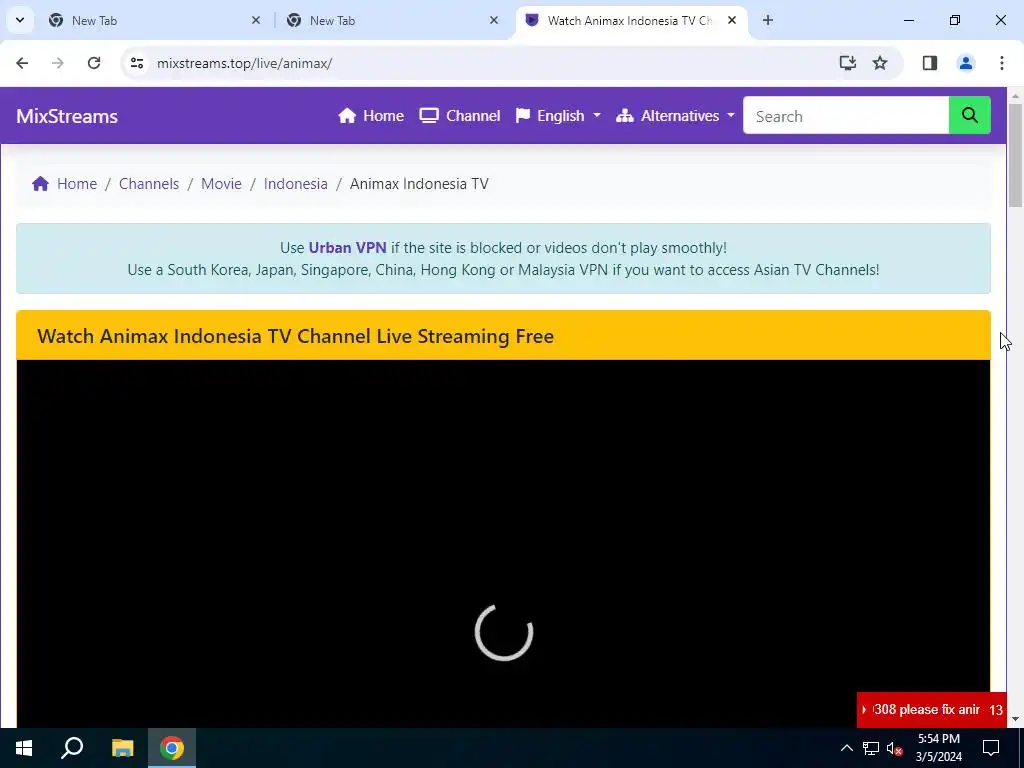The height and width of the screenshot is (768, 1024).
Task: Open Channel in the navbar
Action: 460,116
